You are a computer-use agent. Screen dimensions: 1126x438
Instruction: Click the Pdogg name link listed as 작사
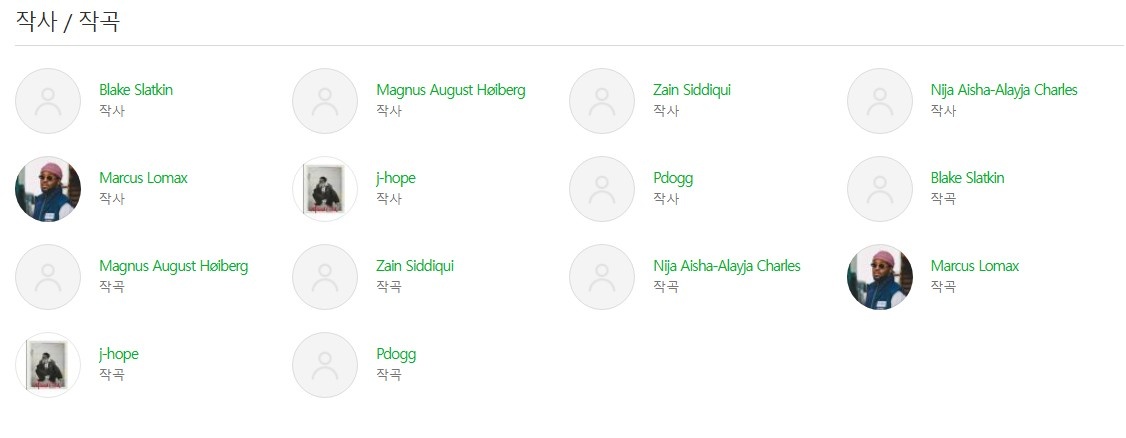[673, 178]
